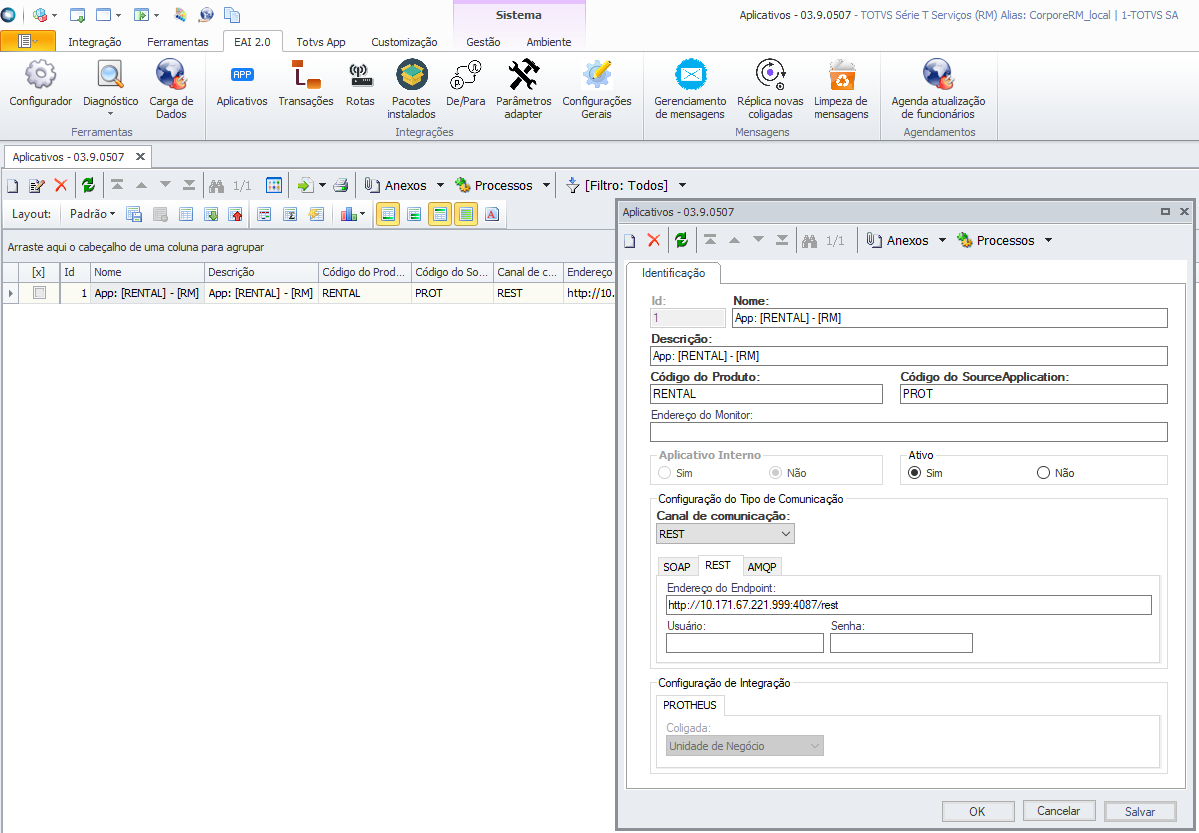Select Aplicativo Interno Não radio
Screen dimensions: 1199x833
(775, 473)
